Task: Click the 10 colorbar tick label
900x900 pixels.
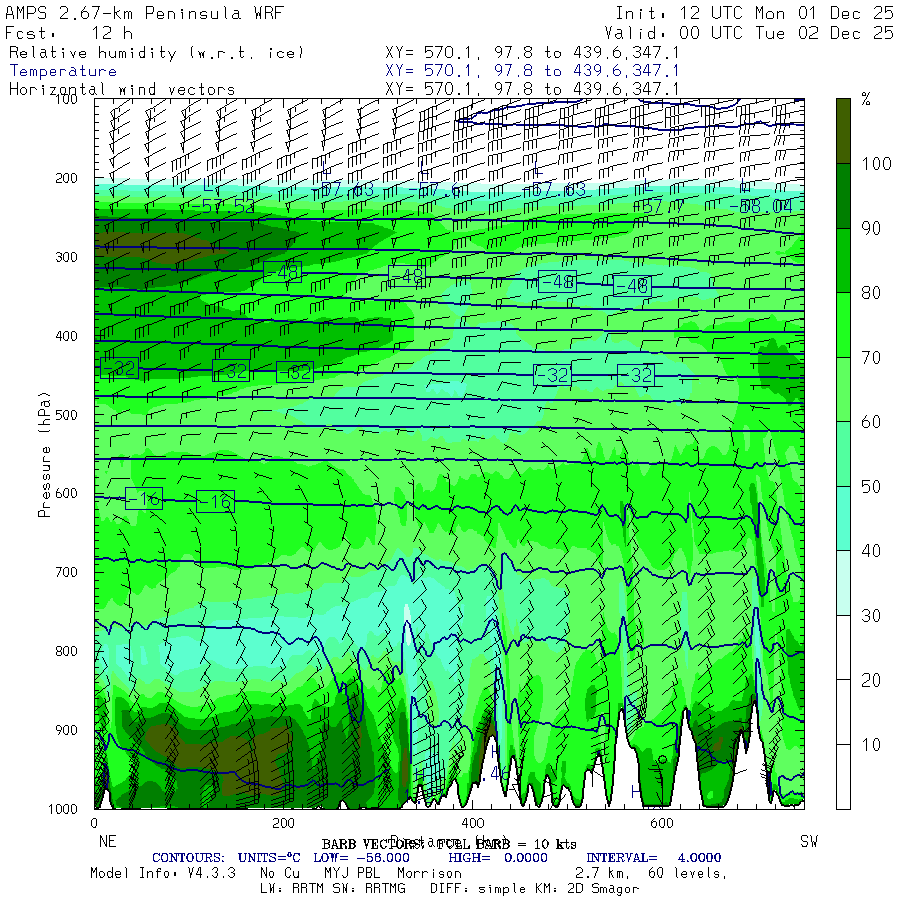Action: coord(871,745)
